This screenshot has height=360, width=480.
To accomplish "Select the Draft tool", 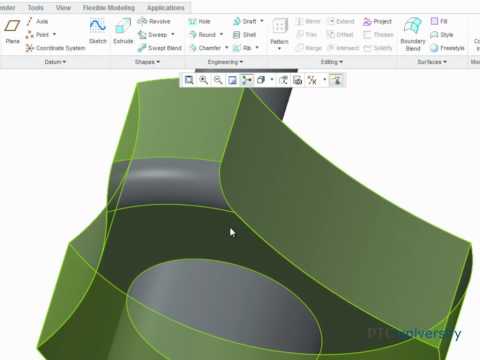I will point(244,21).
